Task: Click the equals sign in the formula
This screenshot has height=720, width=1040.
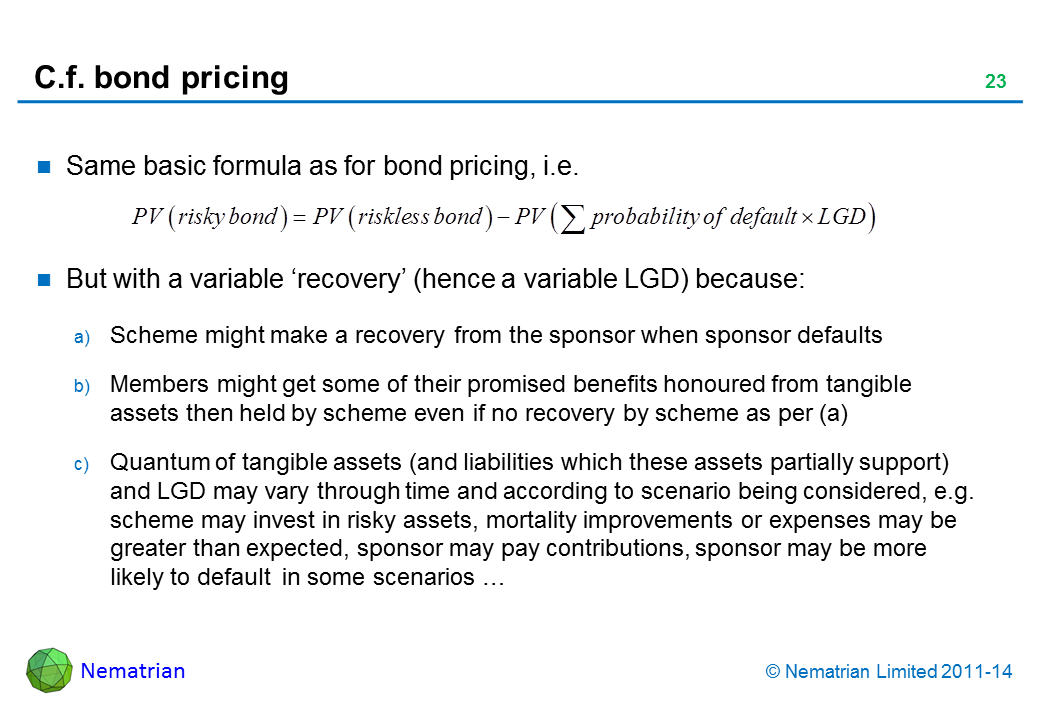Action: pos(296,217)
